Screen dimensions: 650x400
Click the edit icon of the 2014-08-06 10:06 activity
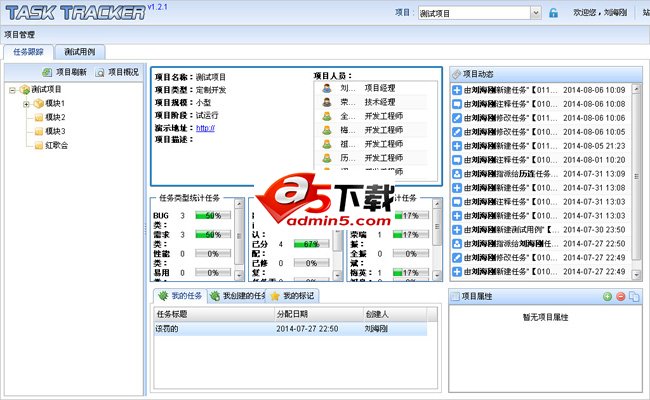[457, 118]
